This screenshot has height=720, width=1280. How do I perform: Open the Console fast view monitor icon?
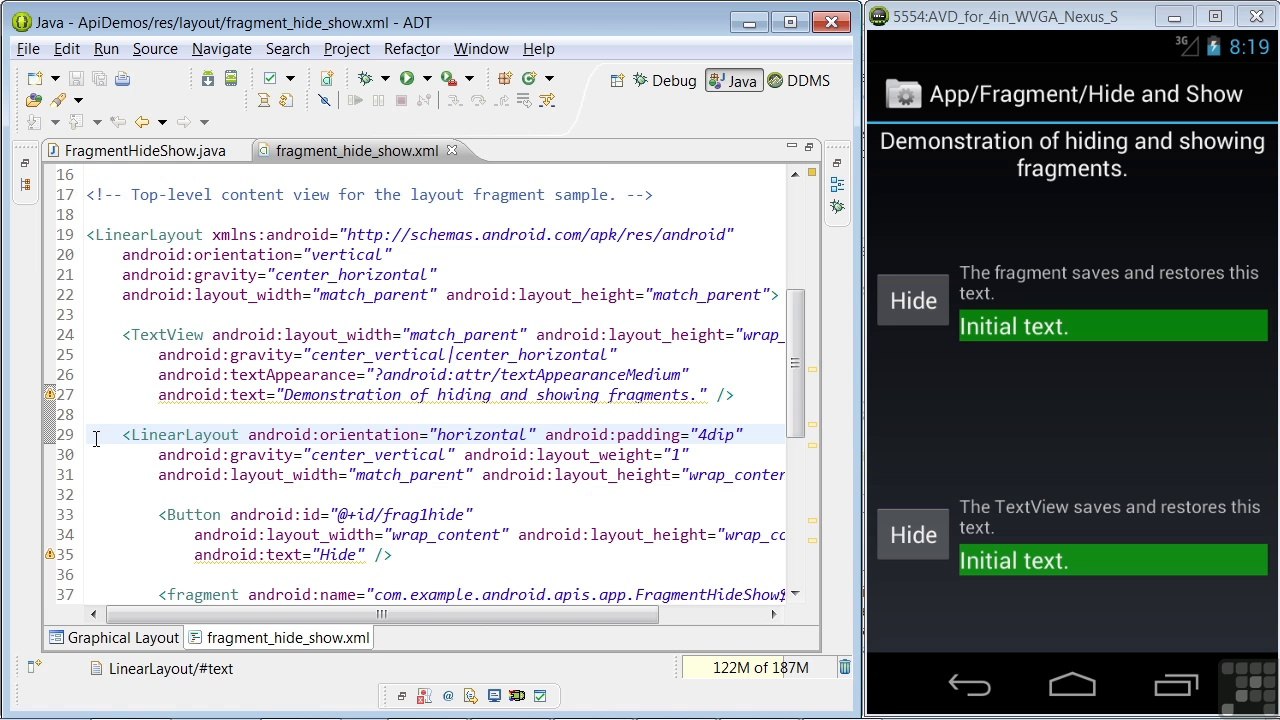coord(494,696)
